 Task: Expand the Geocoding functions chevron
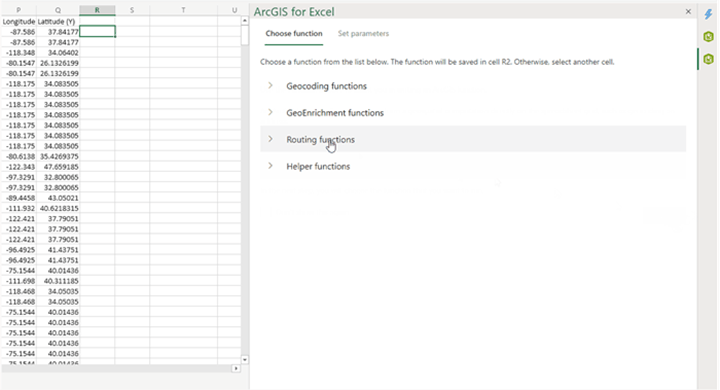click(x=270, y=85)
